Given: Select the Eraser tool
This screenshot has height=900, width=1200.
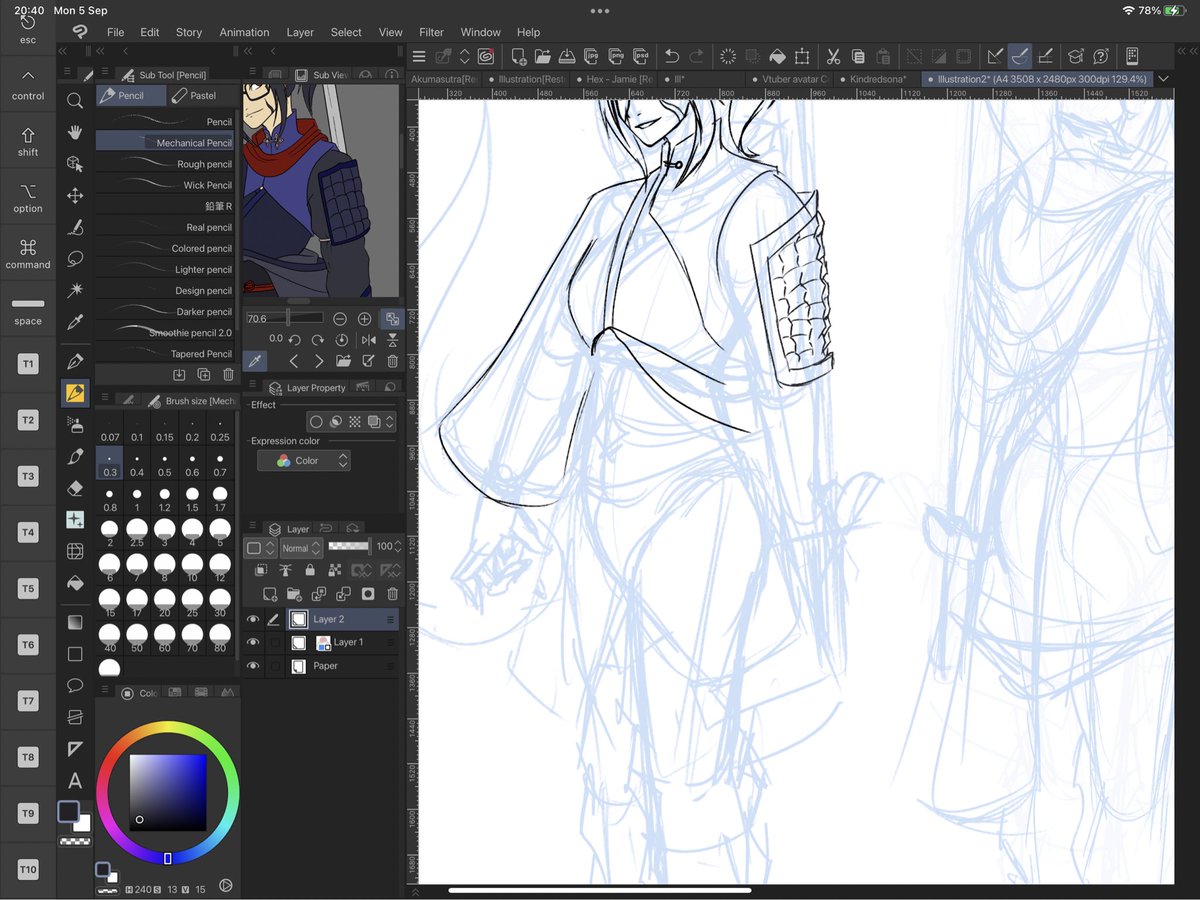Looking at the screenshot, I should [x=75, y=488].
